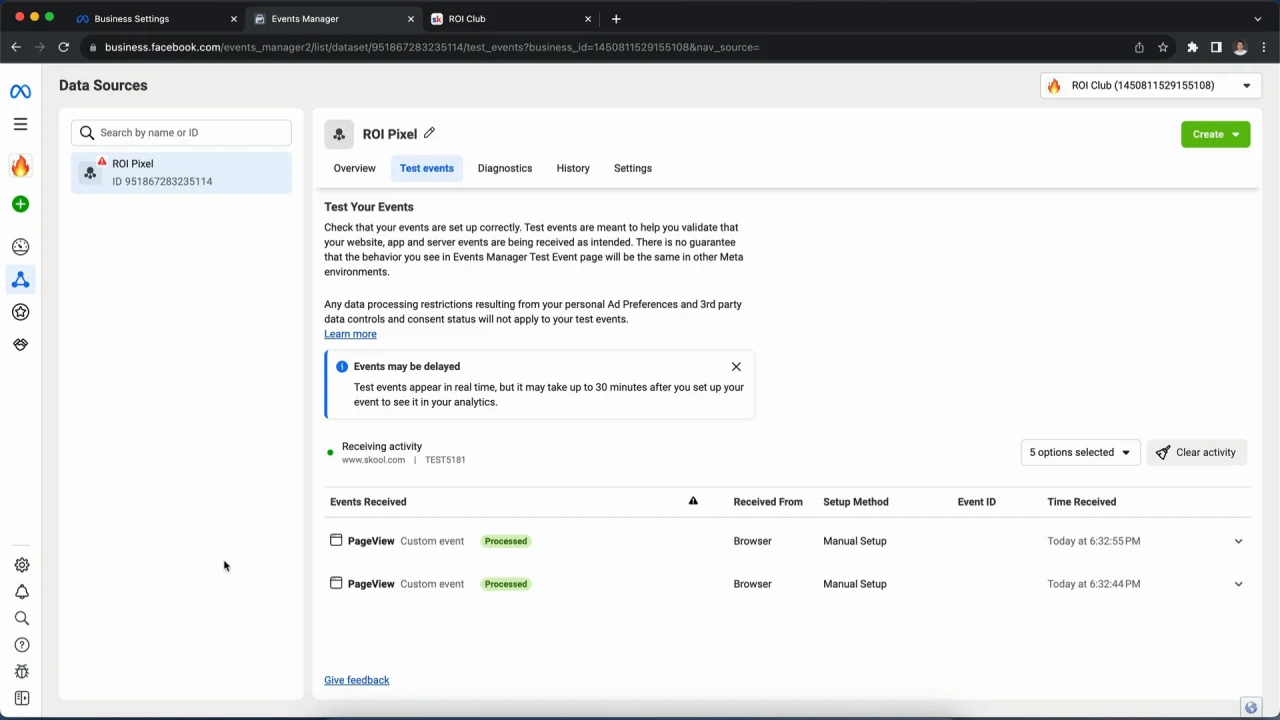Open the Learn more link
This screenshot has width=1280, height=720.
click(x=350, y=334)
